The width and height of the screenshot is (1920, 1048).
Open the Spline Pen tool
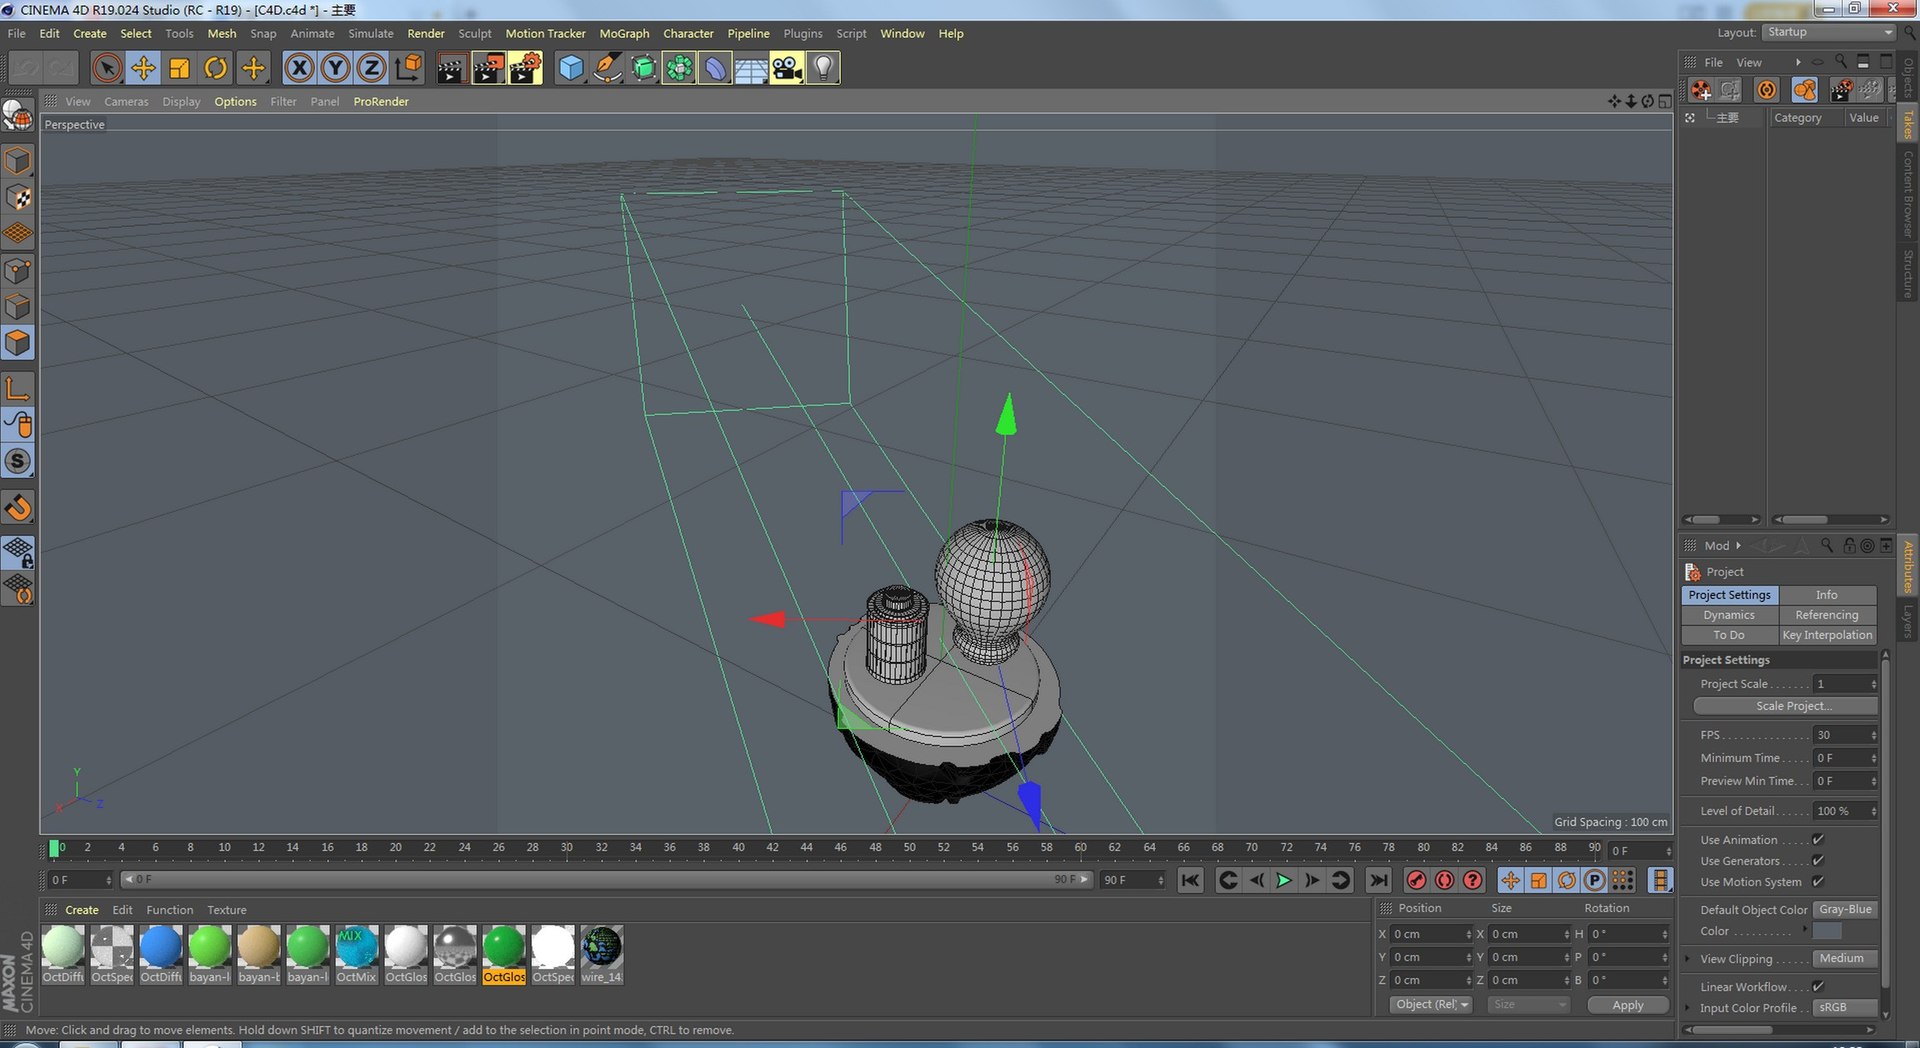(x=607, y=68)
